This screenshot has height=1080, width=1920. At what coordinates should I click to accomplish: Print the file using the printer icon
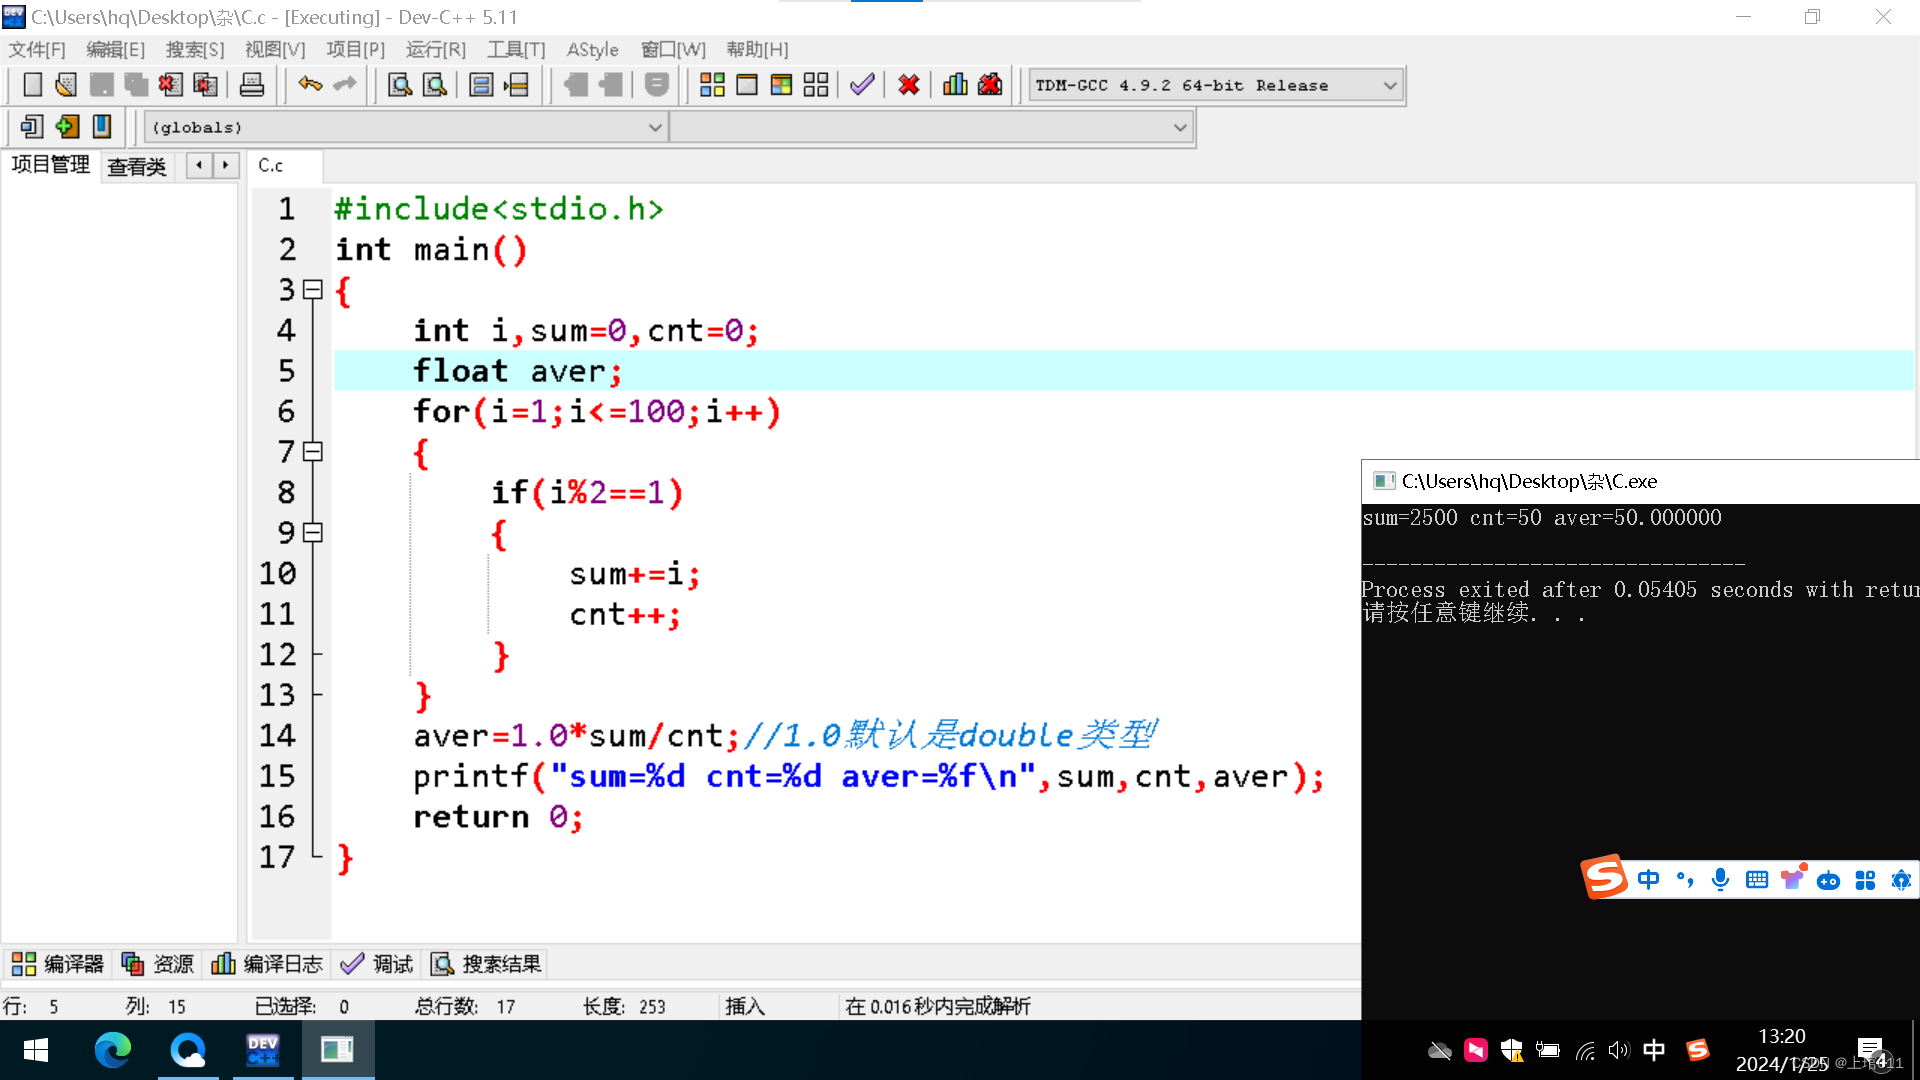coord(252,85)
